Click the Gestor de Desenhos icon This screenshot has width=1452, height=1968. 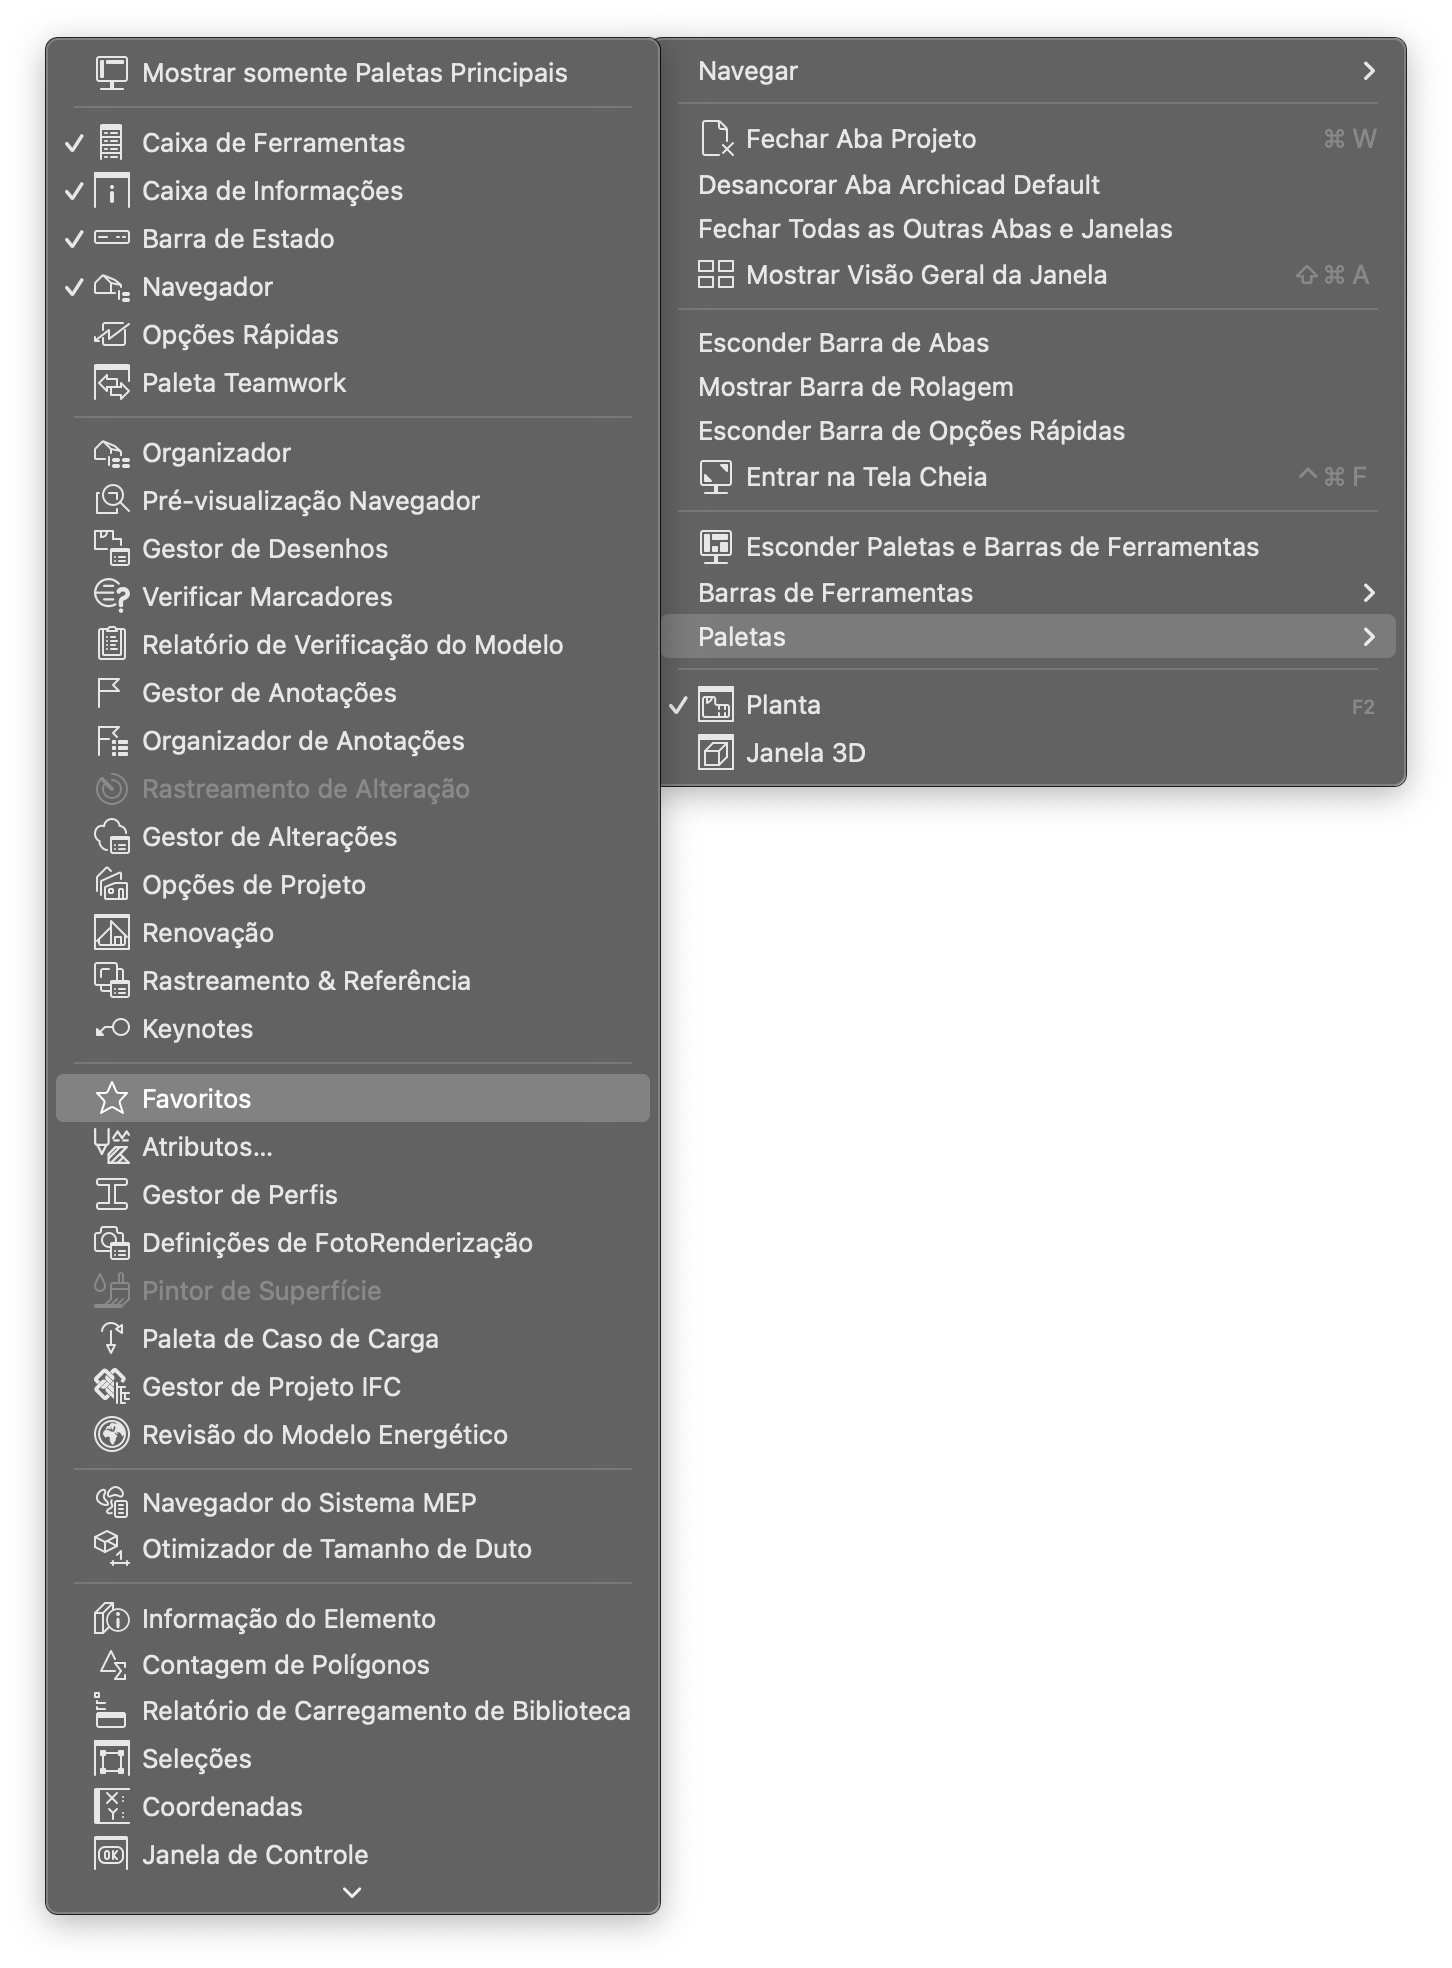point(111,548)
